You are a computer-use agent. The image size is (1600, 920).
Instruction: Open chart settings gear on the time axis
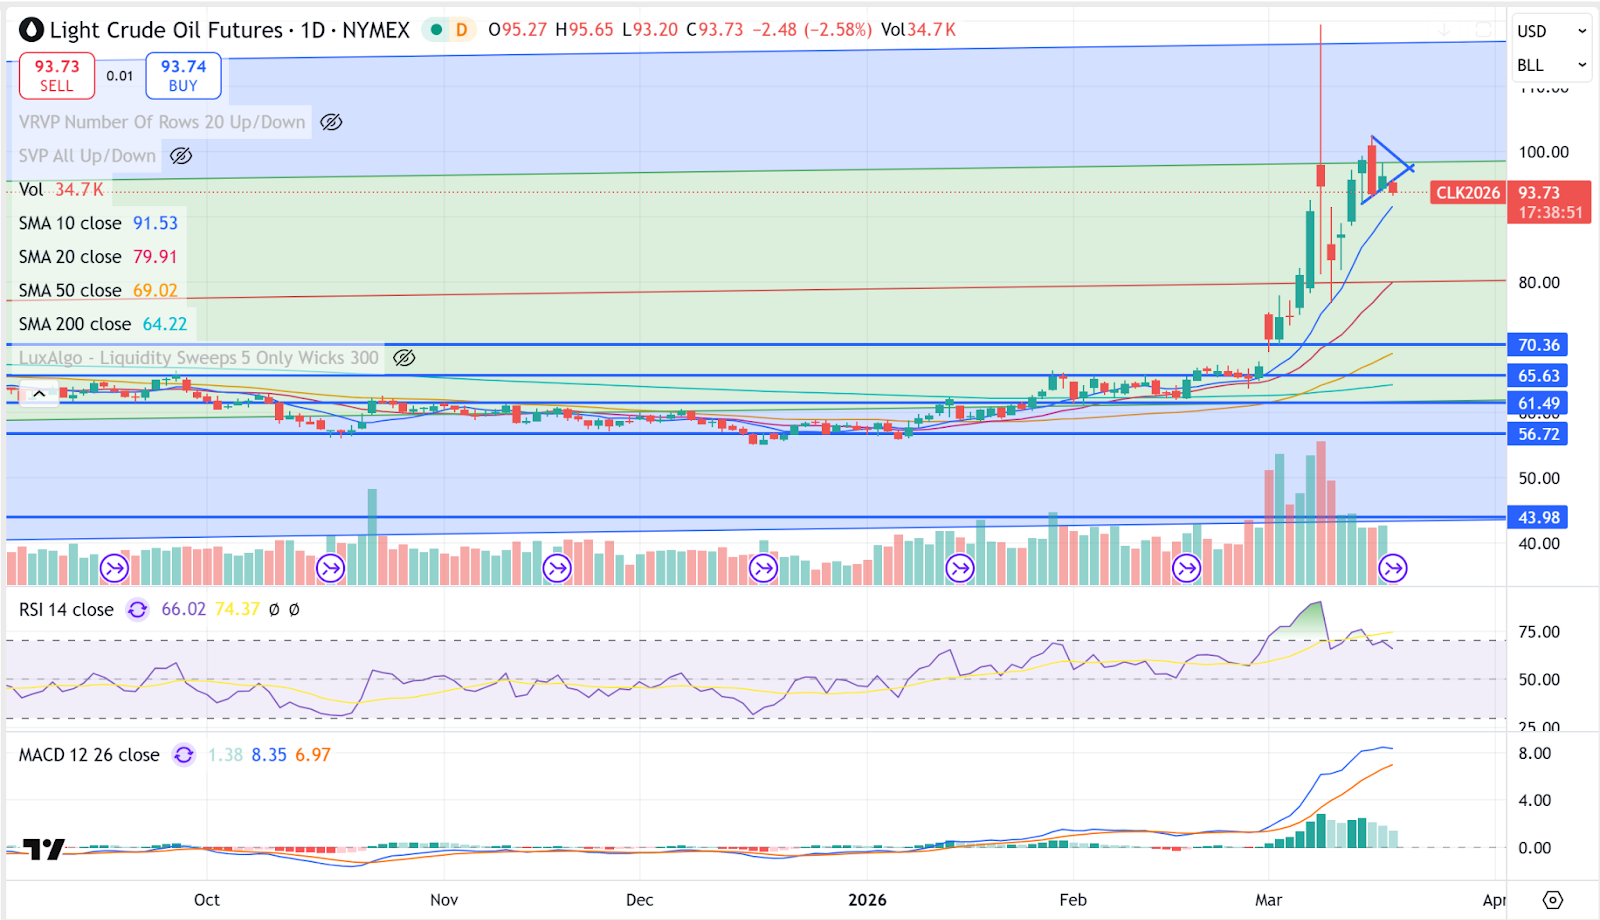tap(1552, 900)
